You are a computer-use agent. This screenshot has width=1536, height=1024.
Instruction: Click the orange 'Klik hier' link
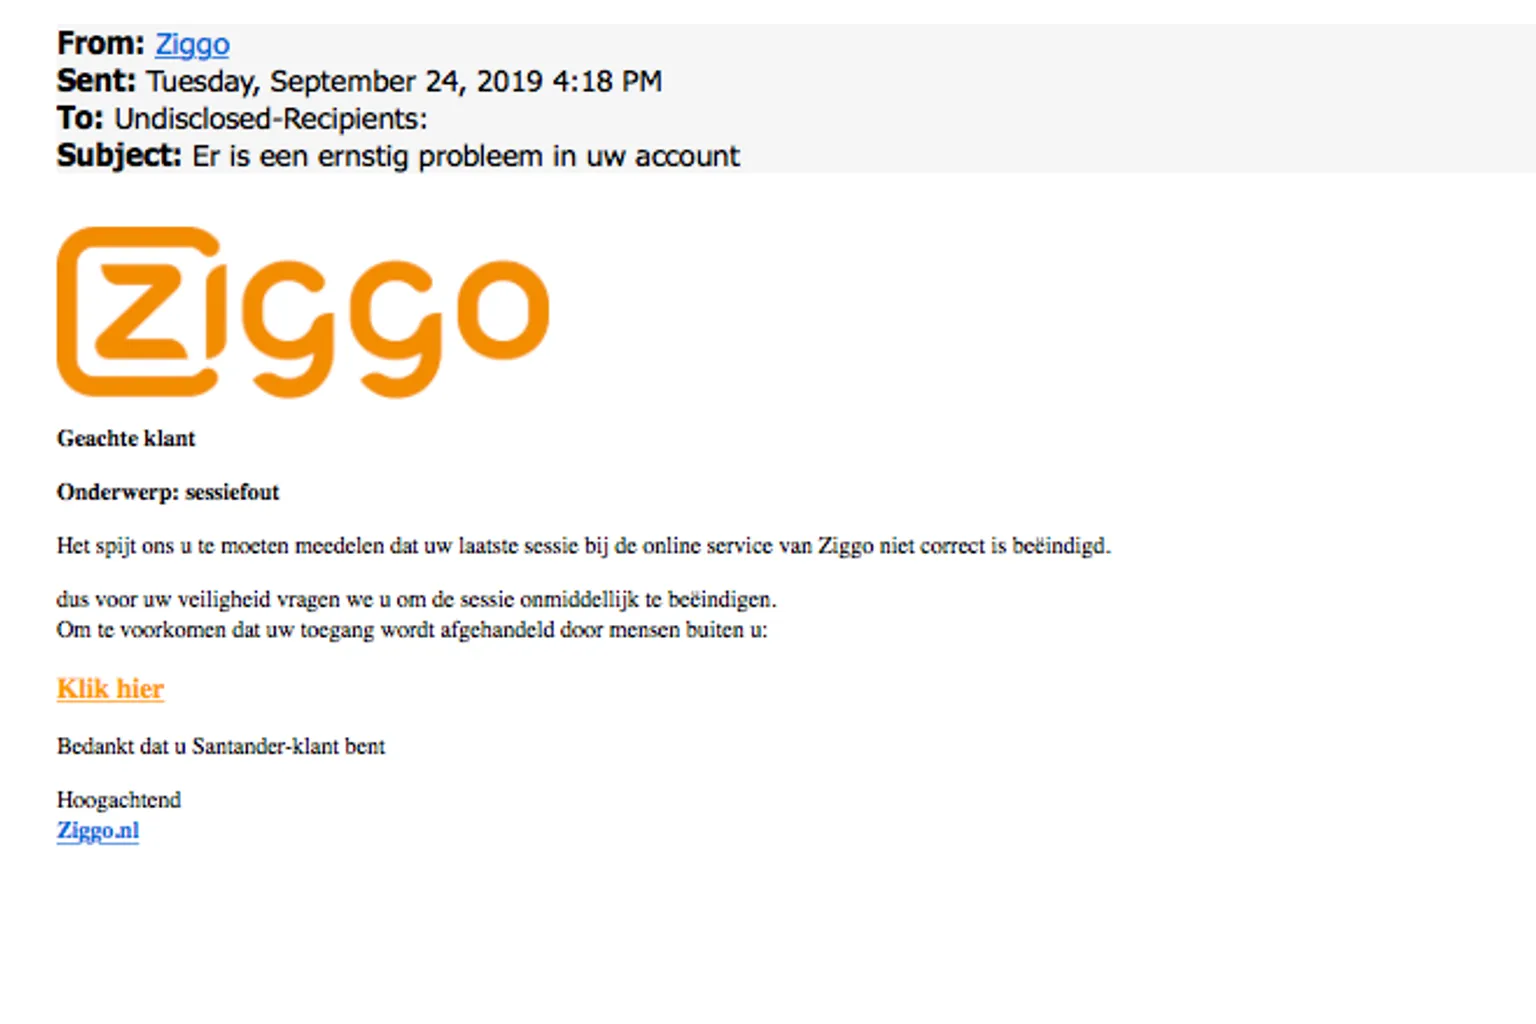pos(110,689)
